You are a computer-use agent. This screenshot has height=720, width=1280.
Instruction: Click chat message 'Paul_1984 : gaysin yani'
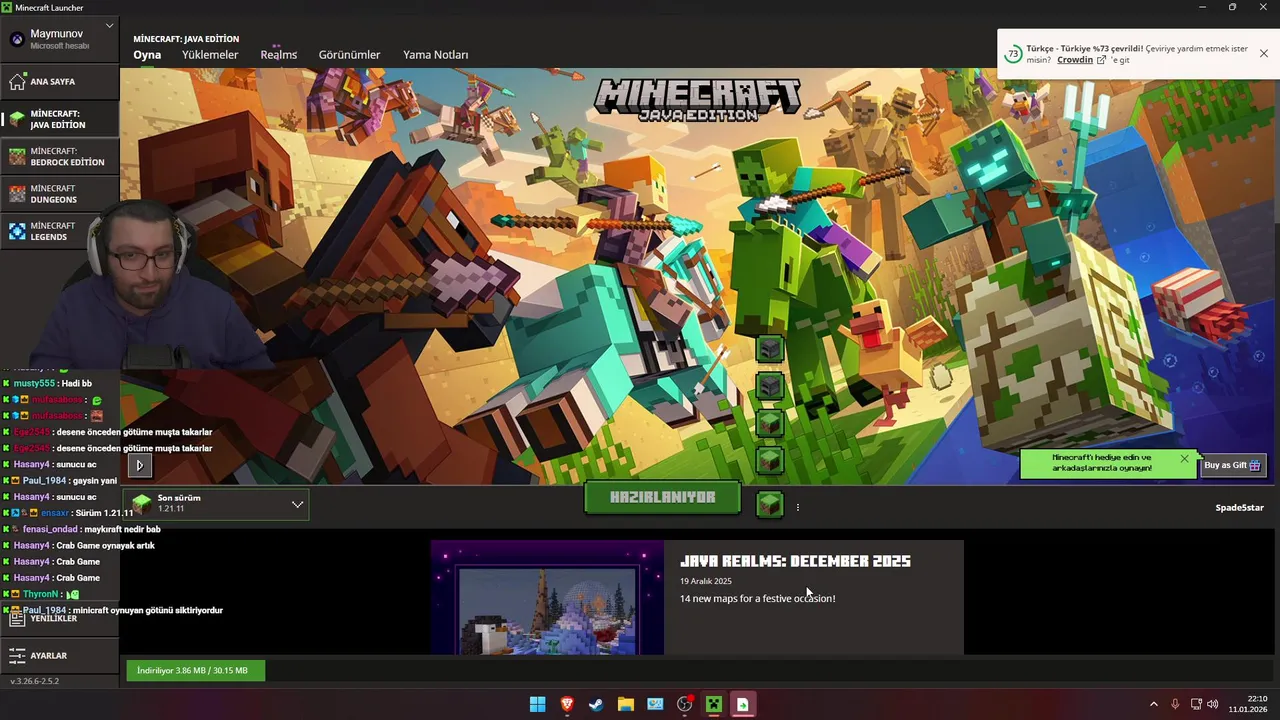pos(60,481)
